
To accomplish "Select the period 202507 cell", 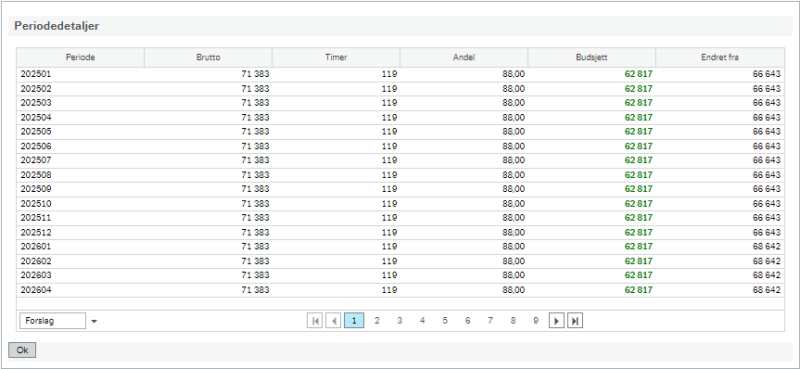I will [81, 161].
